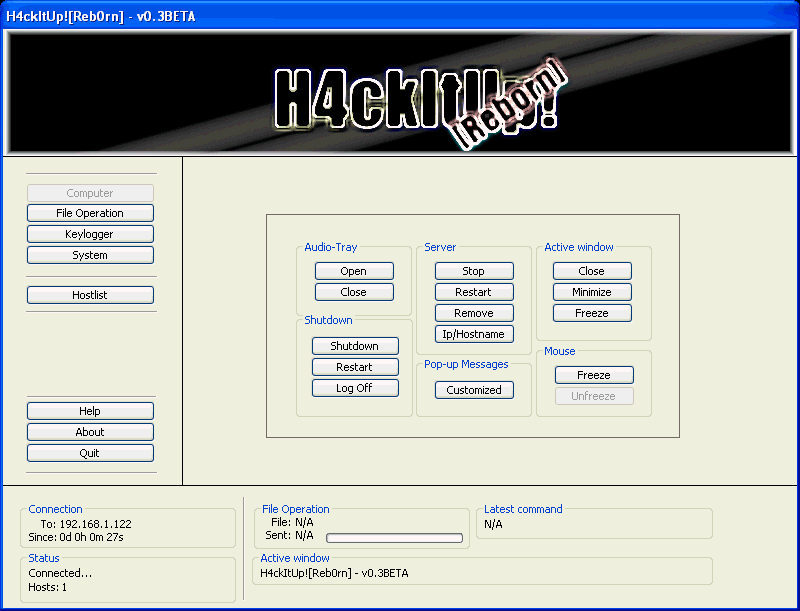
Task: Open the File Operation panel
Action: click(x=90, y=212)
